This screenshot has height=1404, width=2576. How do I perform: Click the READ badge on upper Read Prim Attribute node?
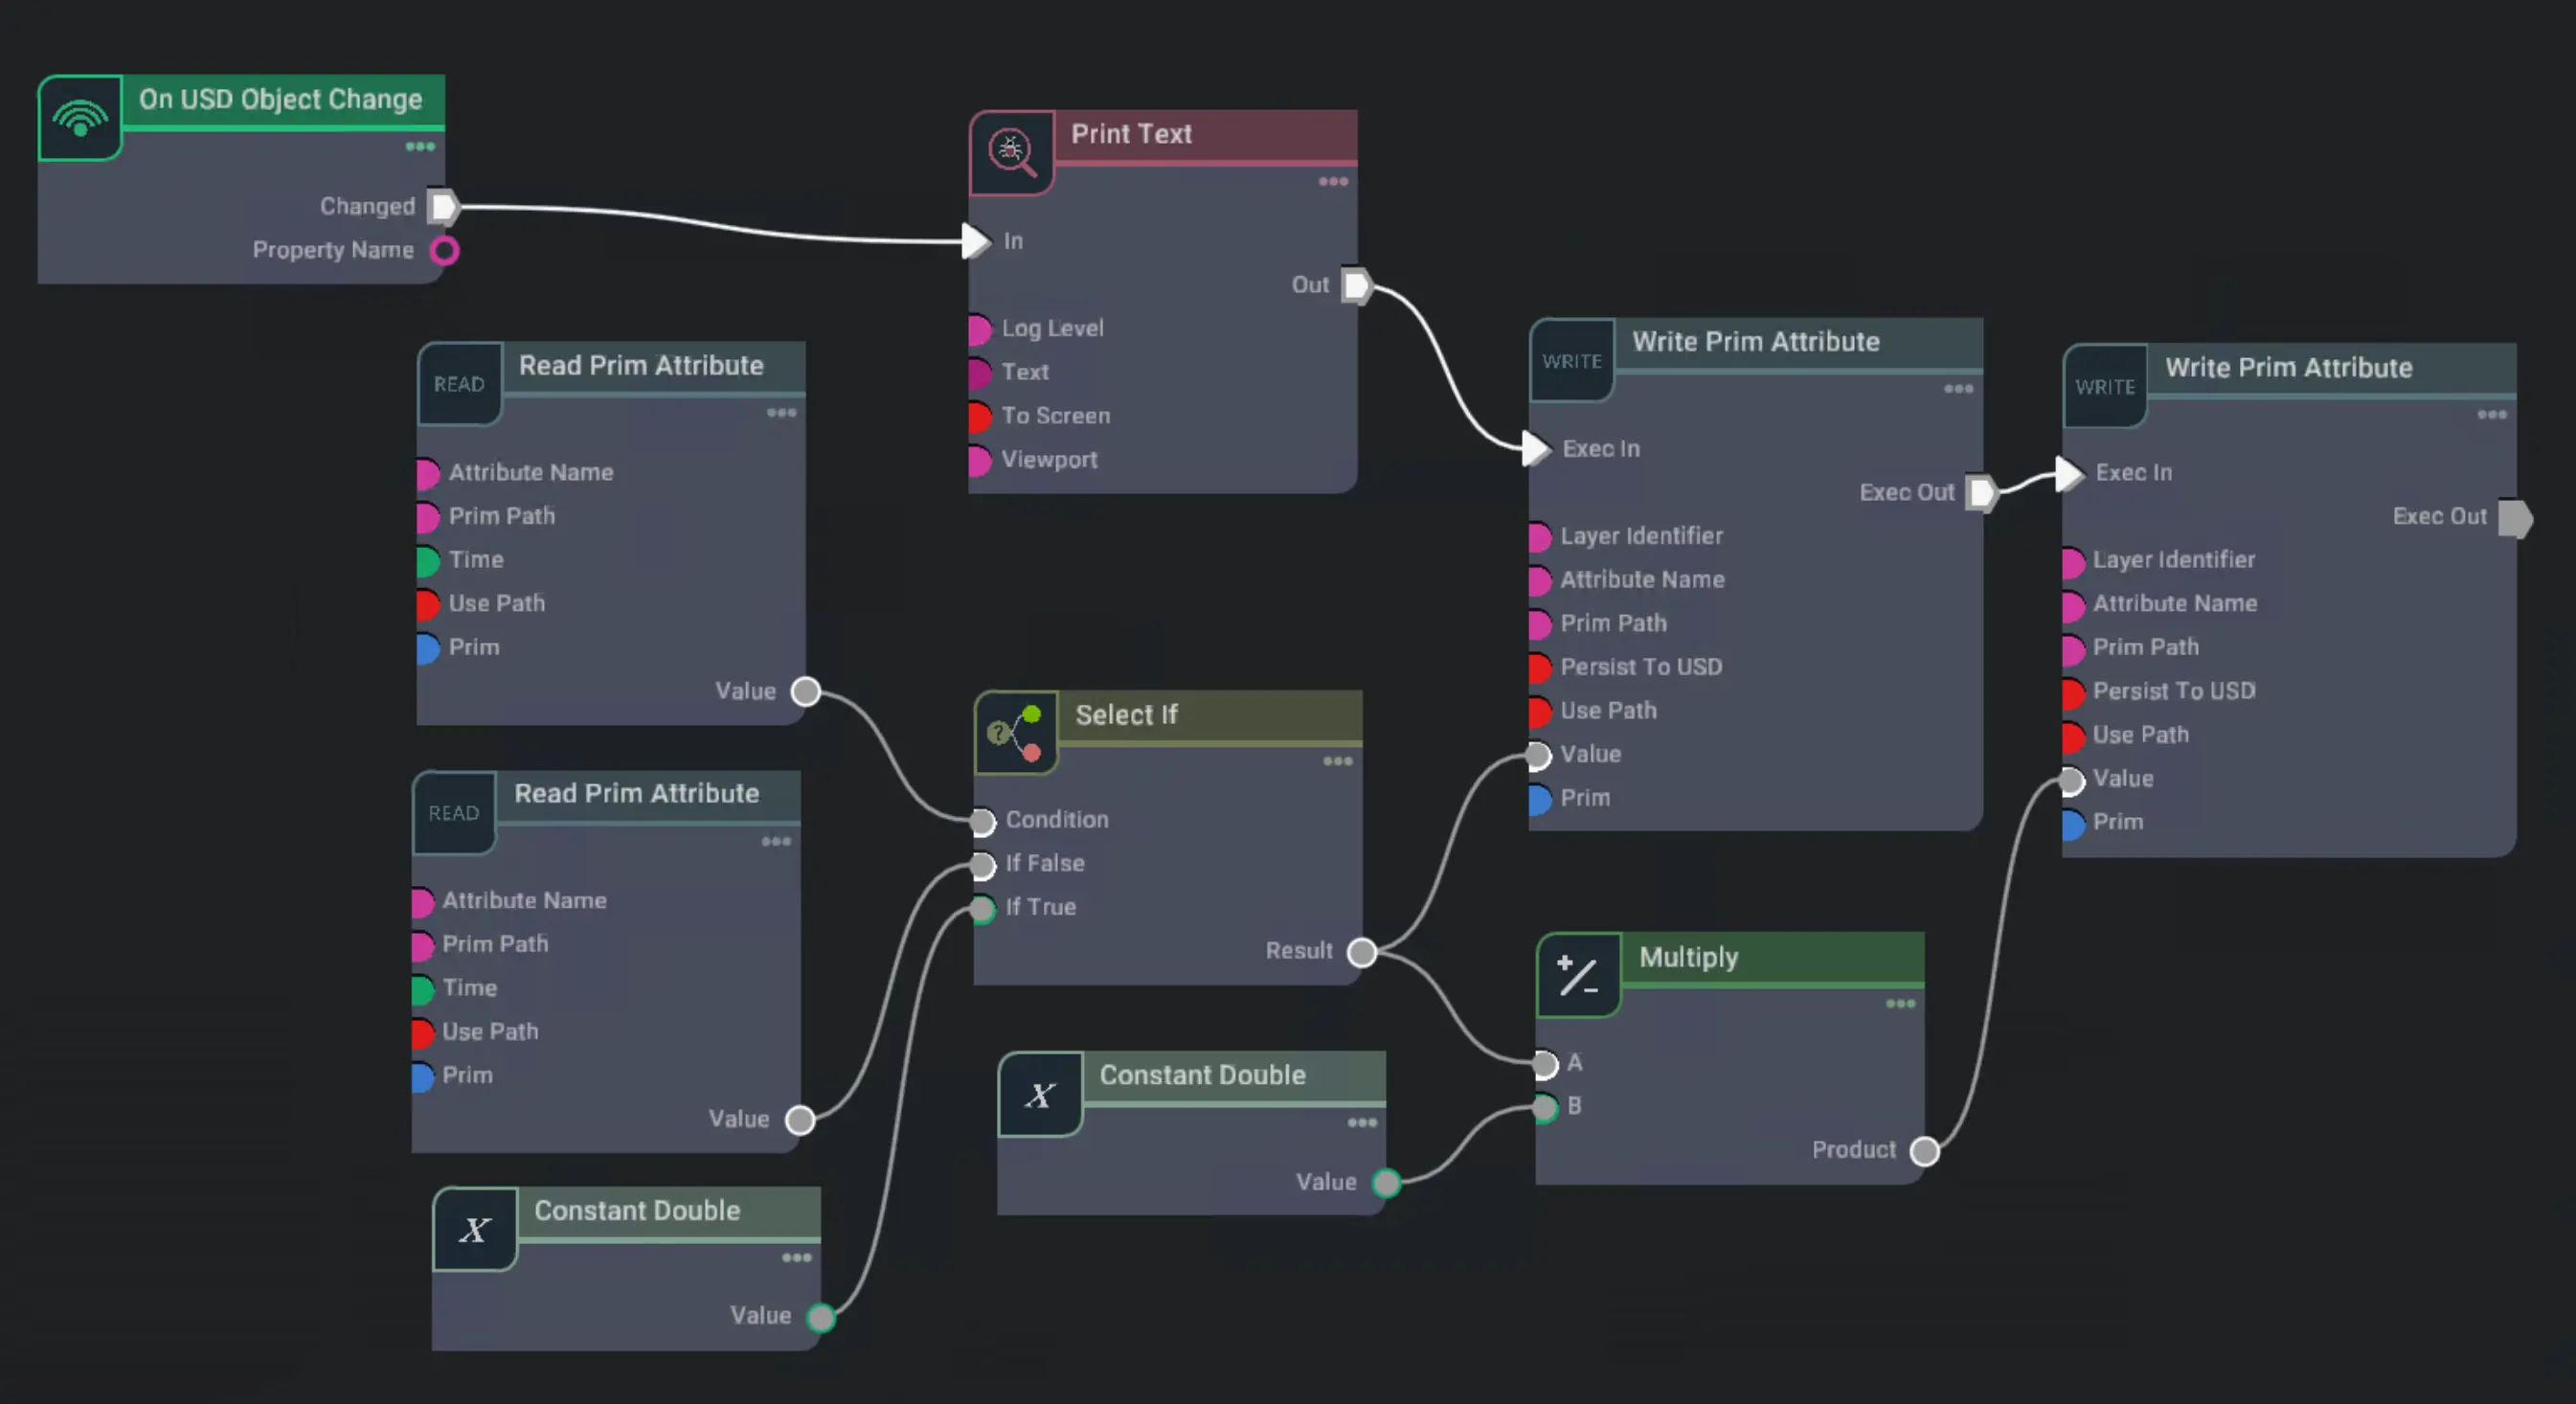[x=459, y=383]
